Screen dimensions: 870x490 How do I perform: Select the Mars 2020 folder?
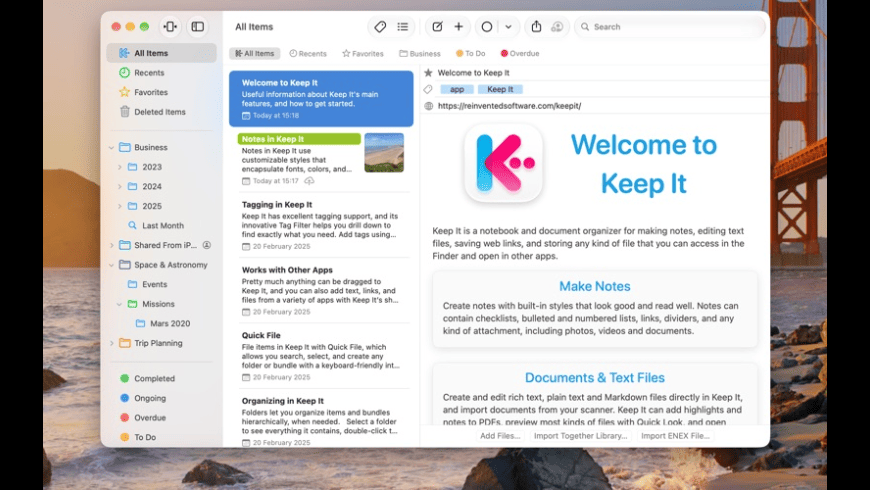click(x=161, y=324)
